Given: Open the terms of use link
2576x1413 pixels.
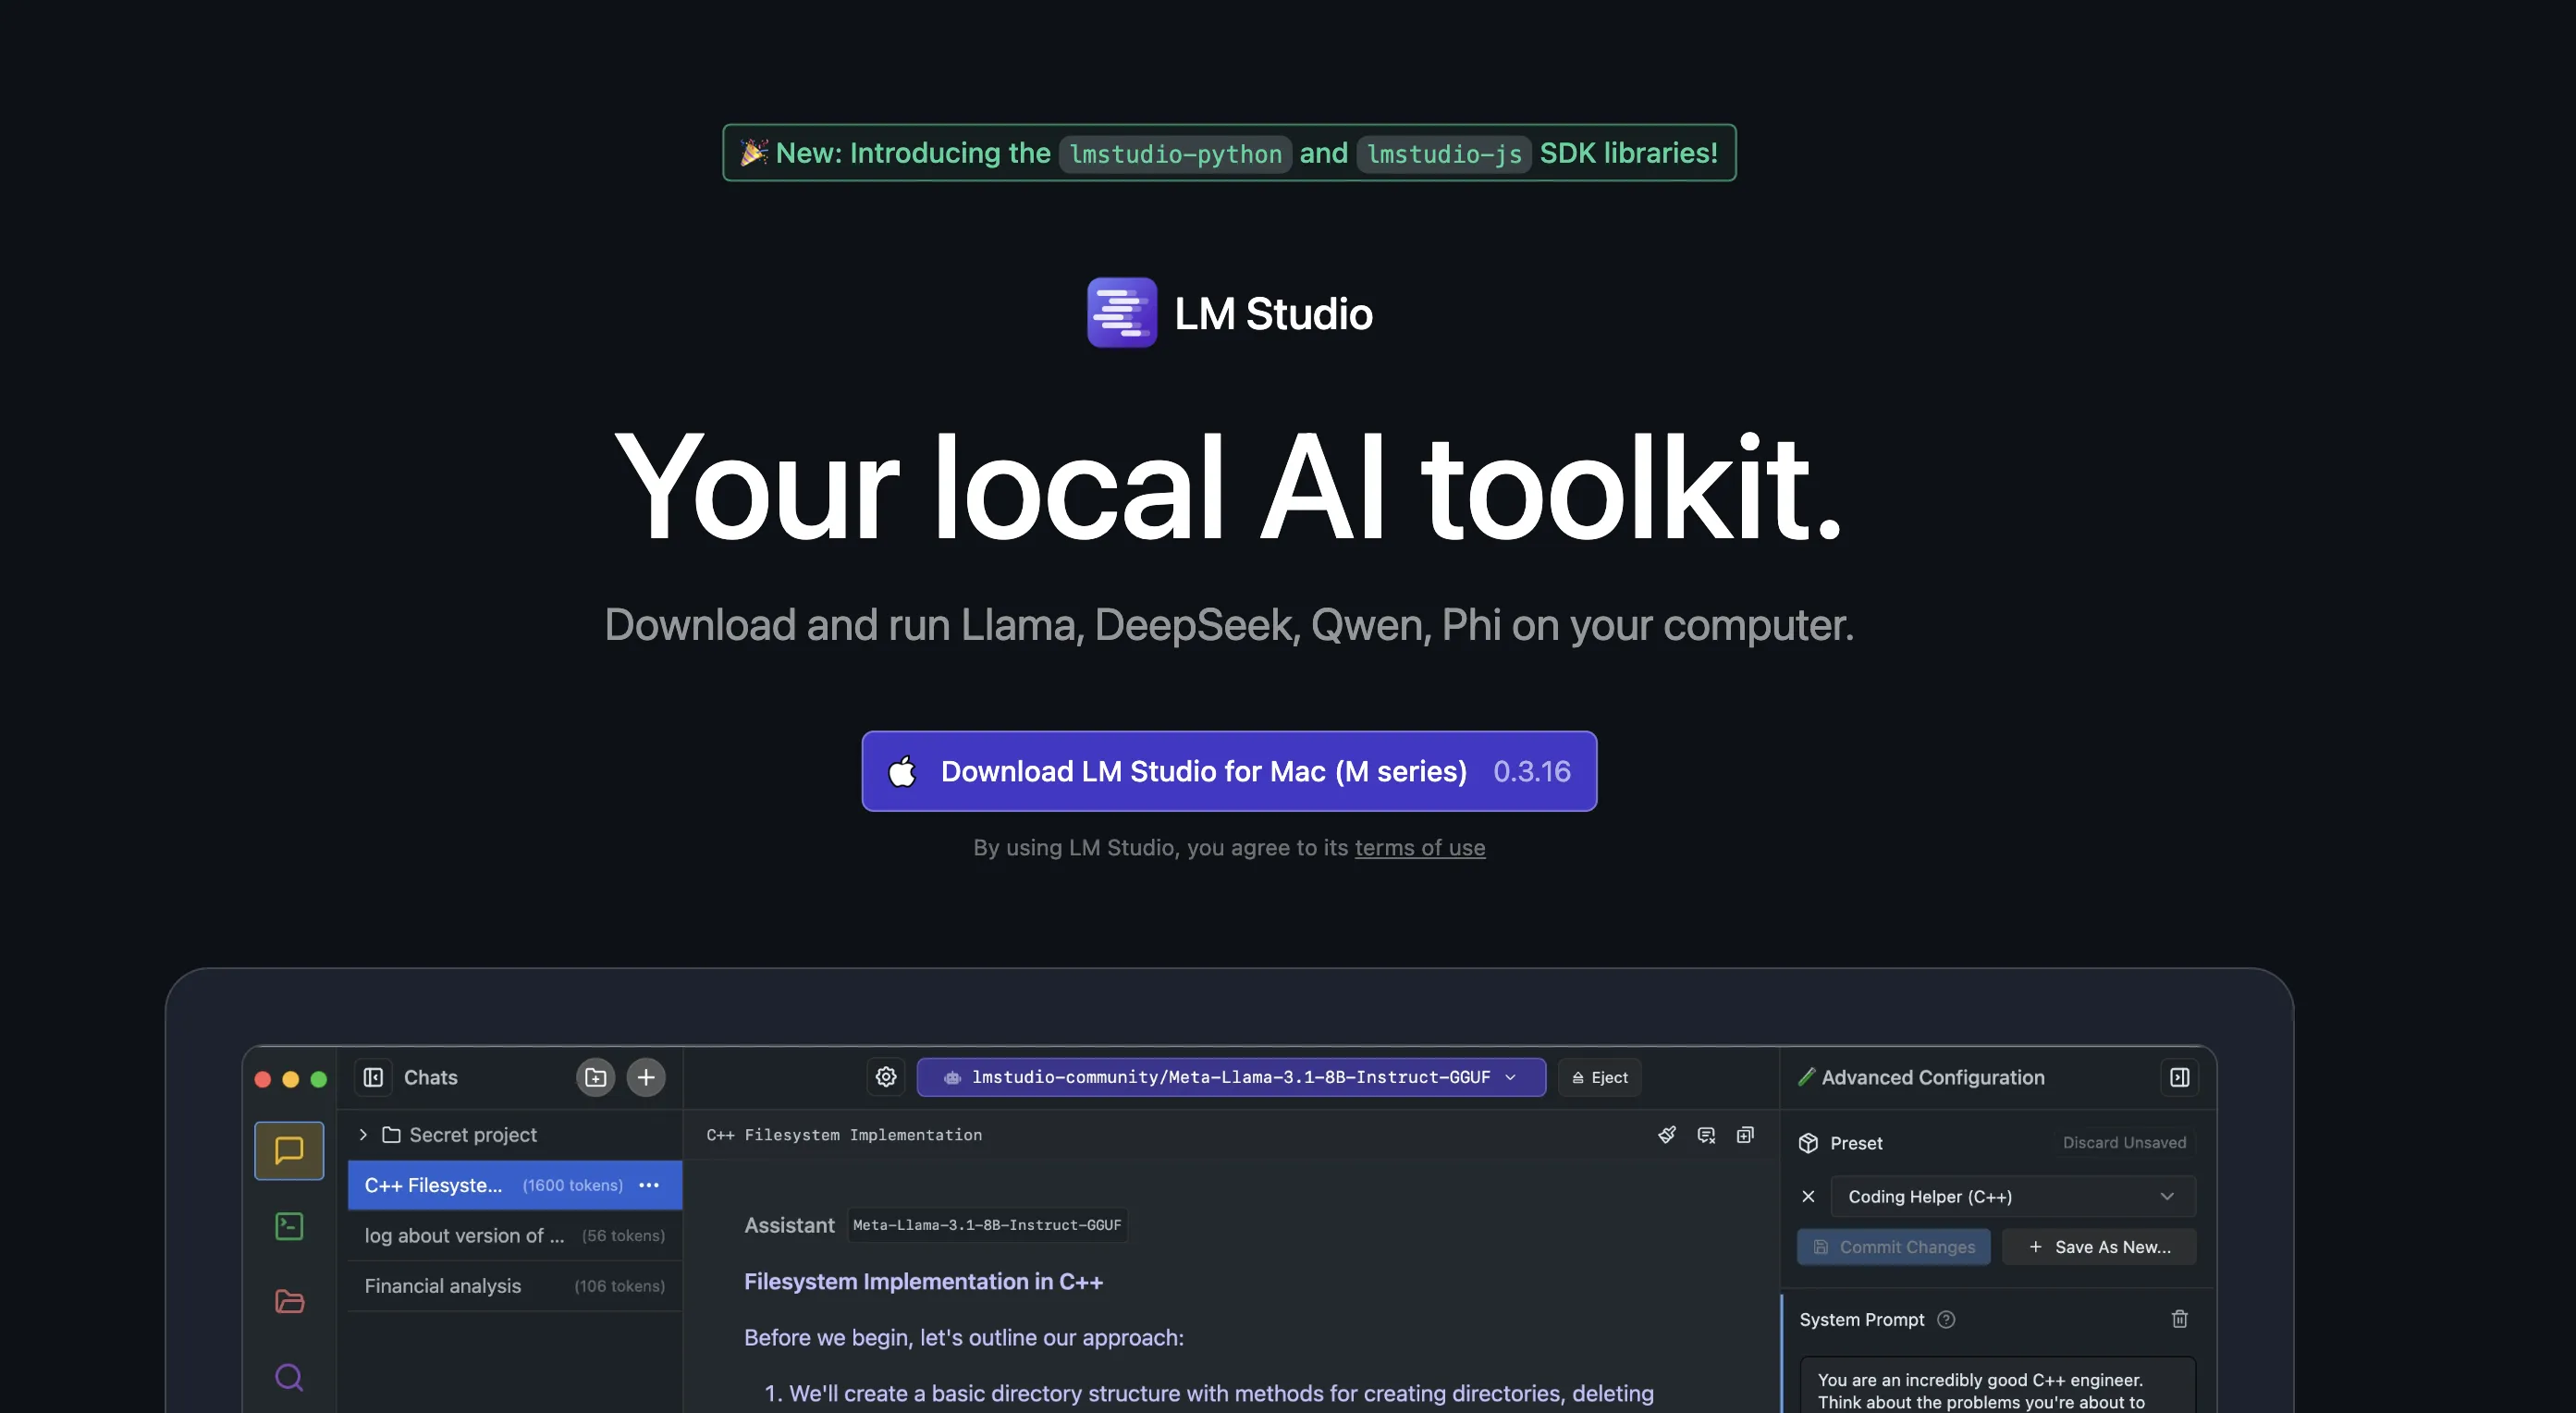Looking at the screenshot, I should click(x=1420, y=847).
